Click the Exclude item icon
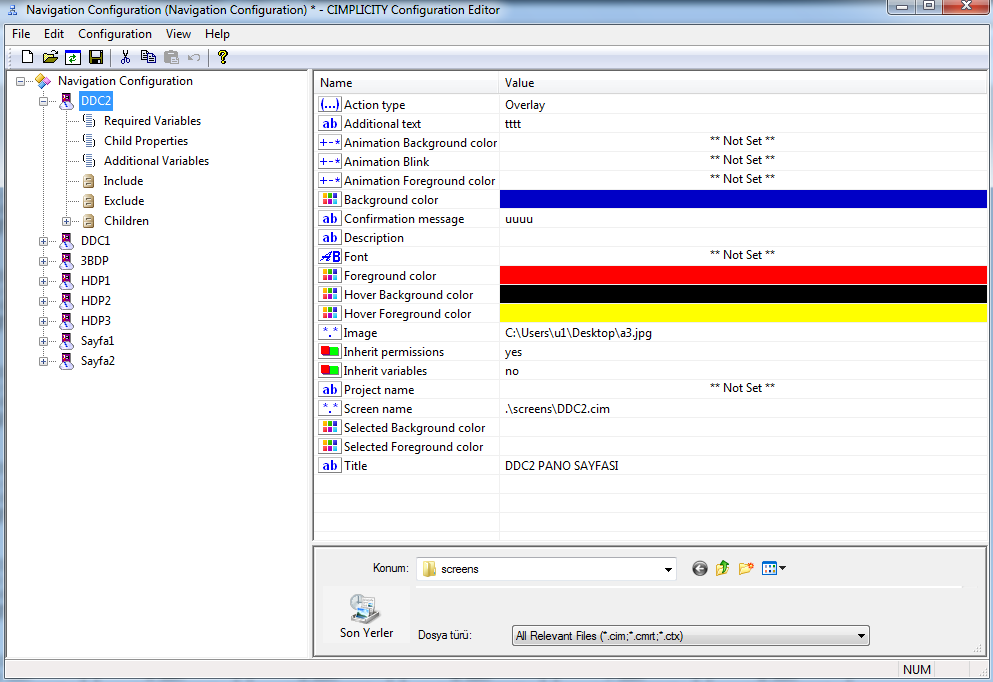This screenshot has height=682, width=993. 89,201
